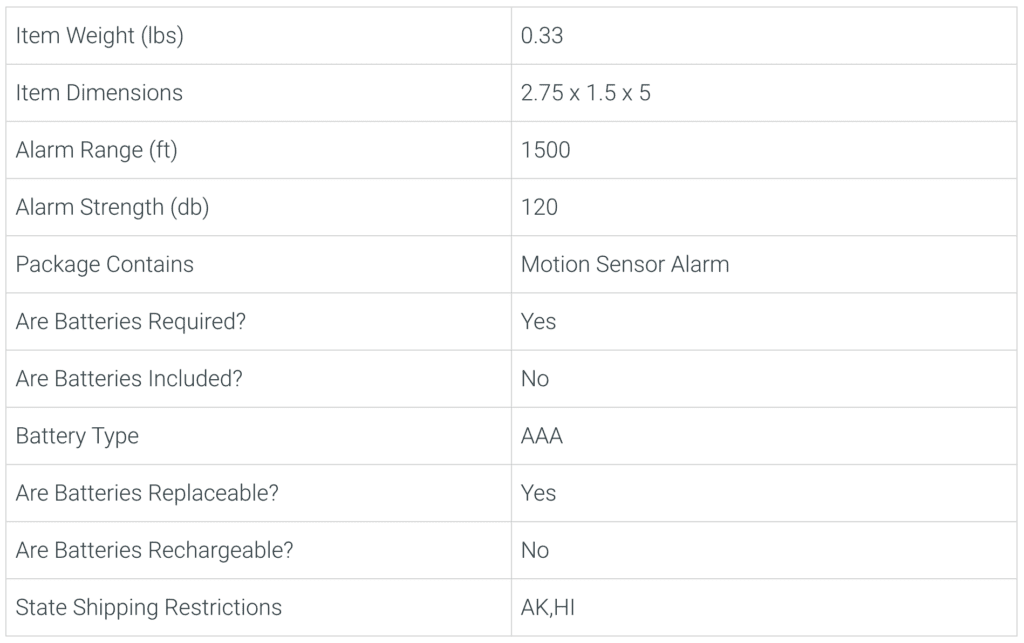Select No value for Batteries Included
Image resolution: width=1024 pixels, height=643 pixels.
535,379
